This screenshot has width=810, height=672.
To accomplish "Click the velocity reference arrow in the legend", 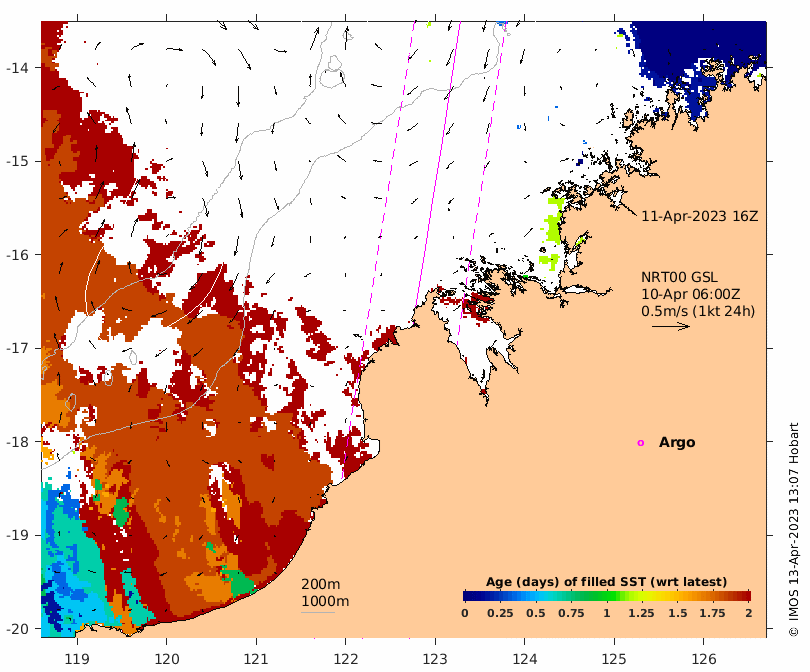I will tap(671, 326).
